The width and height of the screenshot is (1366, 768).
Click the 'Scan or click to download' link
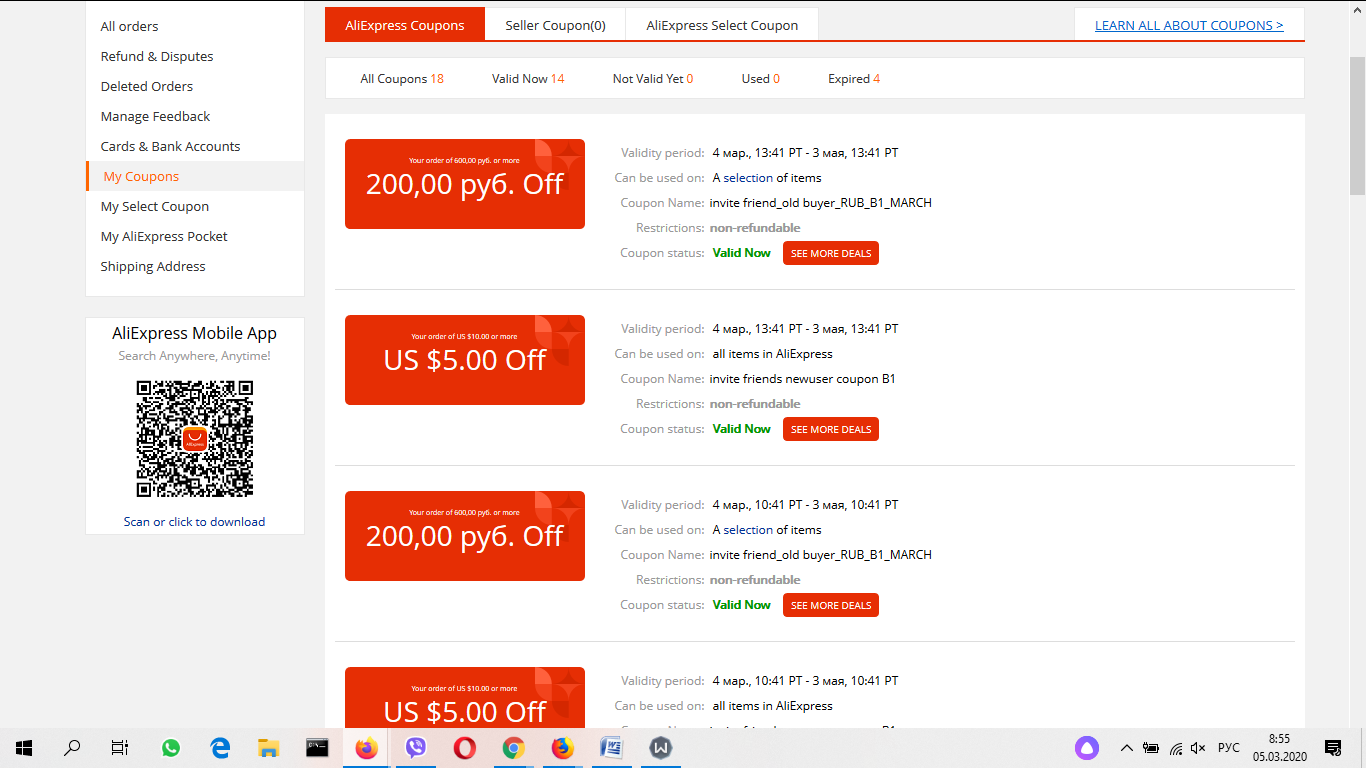click(195, 521)
